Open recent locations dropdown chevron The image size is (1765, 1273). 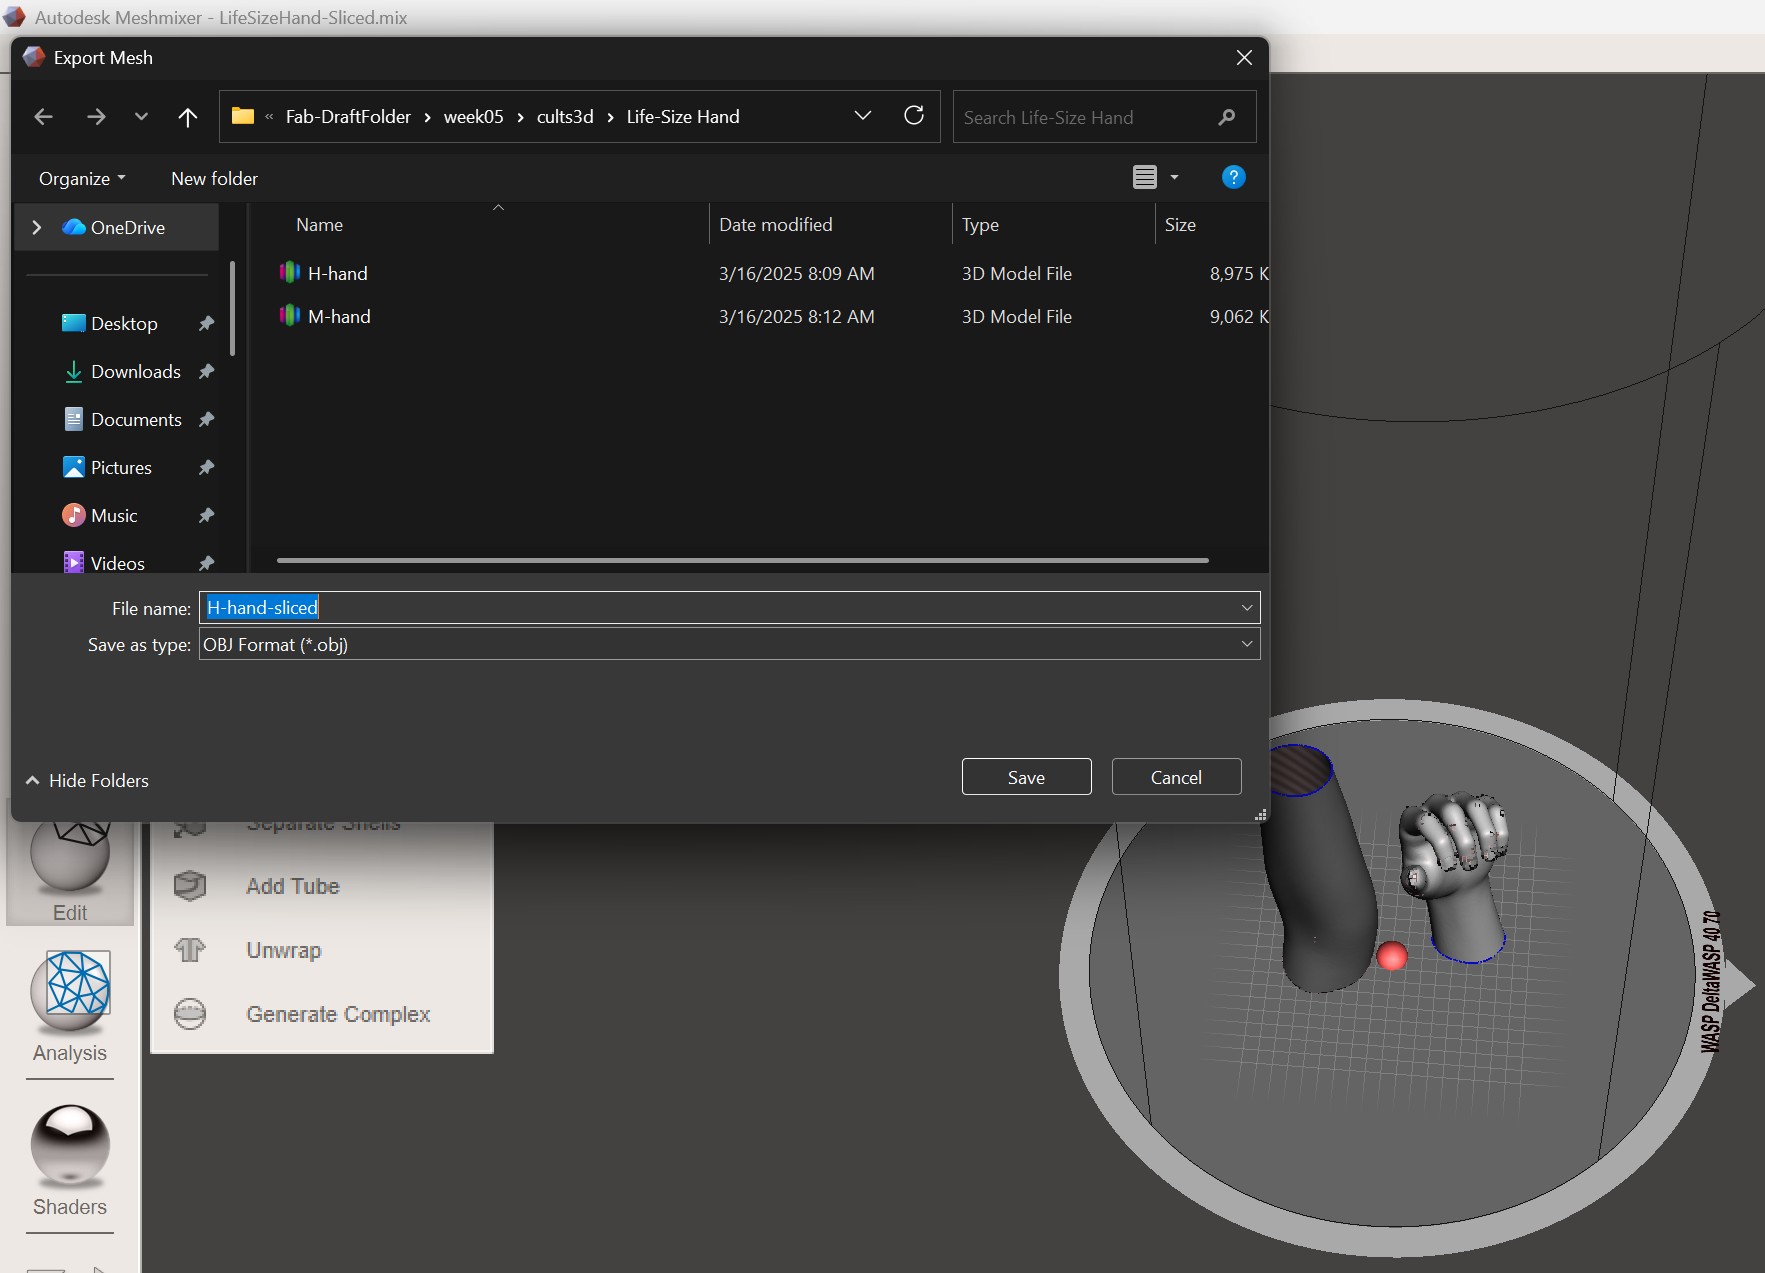tap(141, 117)
